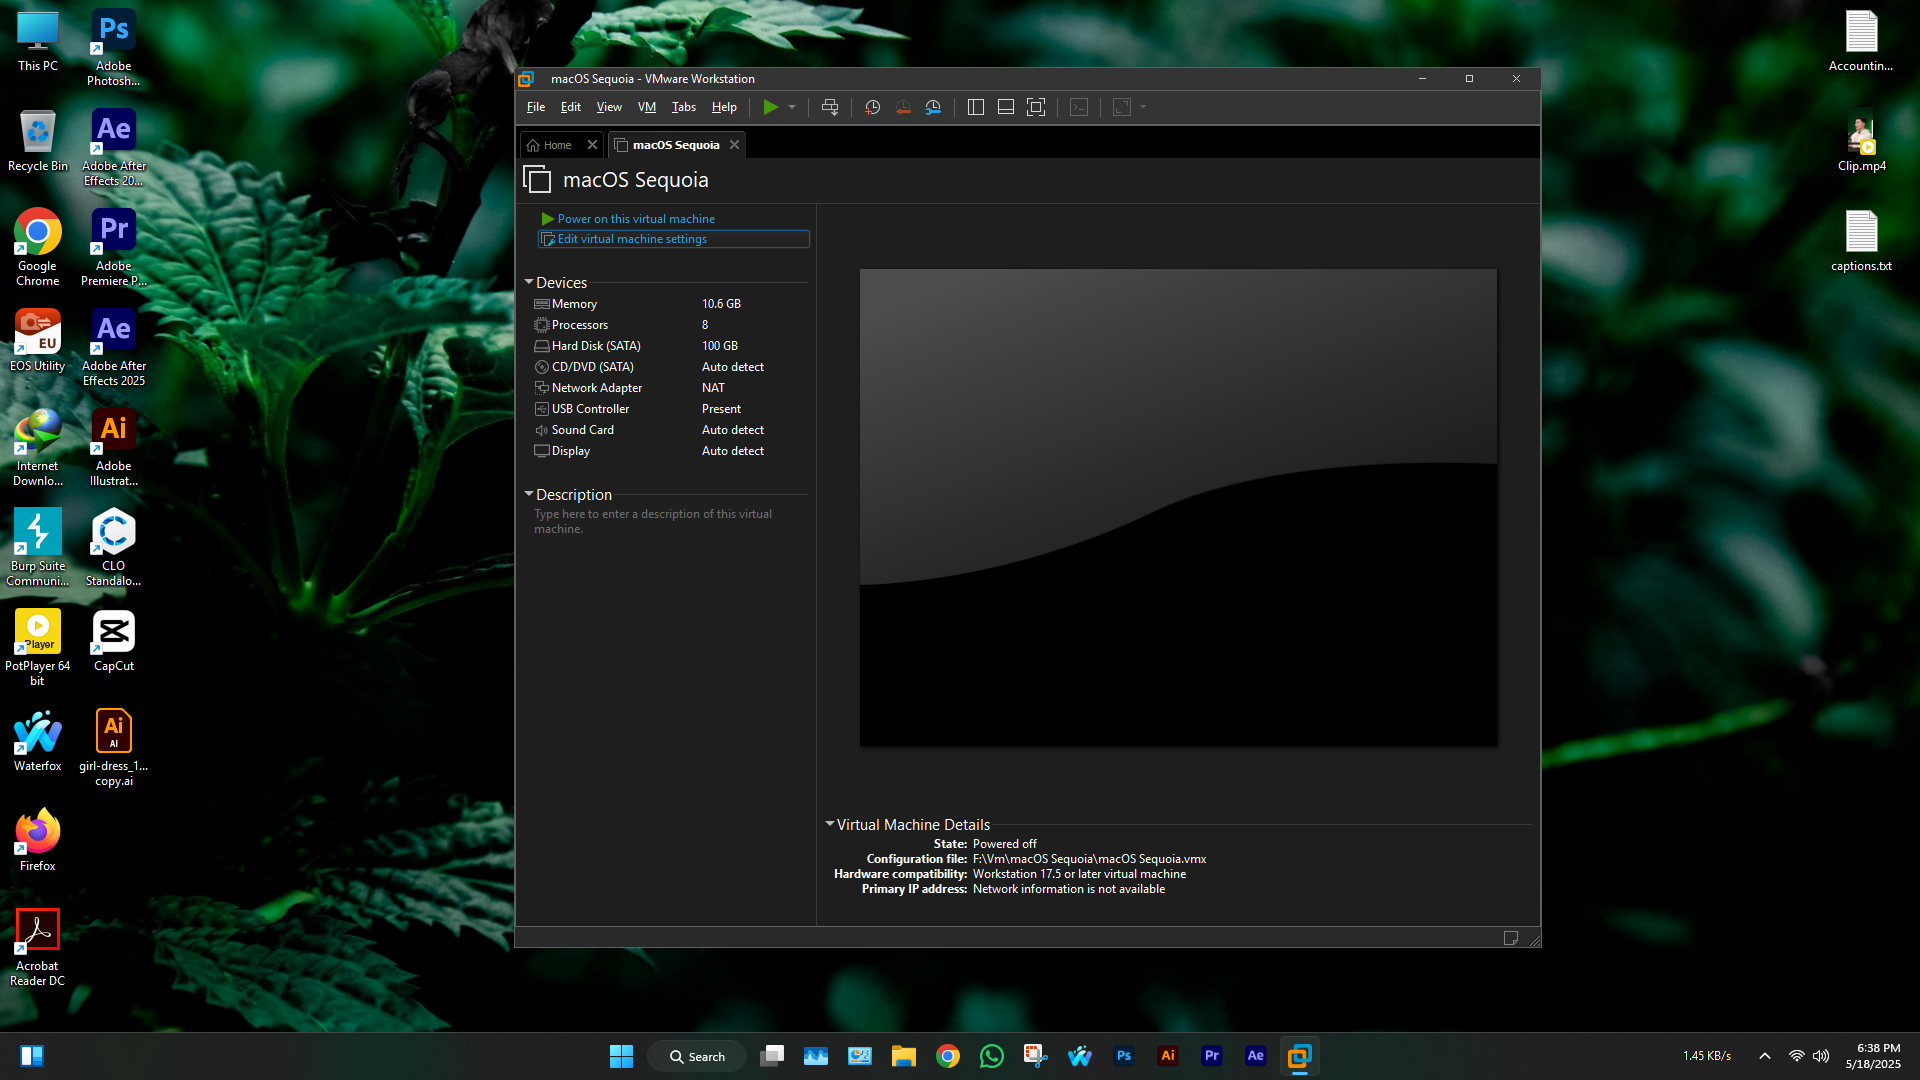Take a snapshot of the virtual machine
The height and width of the screenshot is (1080, 1920).
pyautogui.click(x=872, y=107)
